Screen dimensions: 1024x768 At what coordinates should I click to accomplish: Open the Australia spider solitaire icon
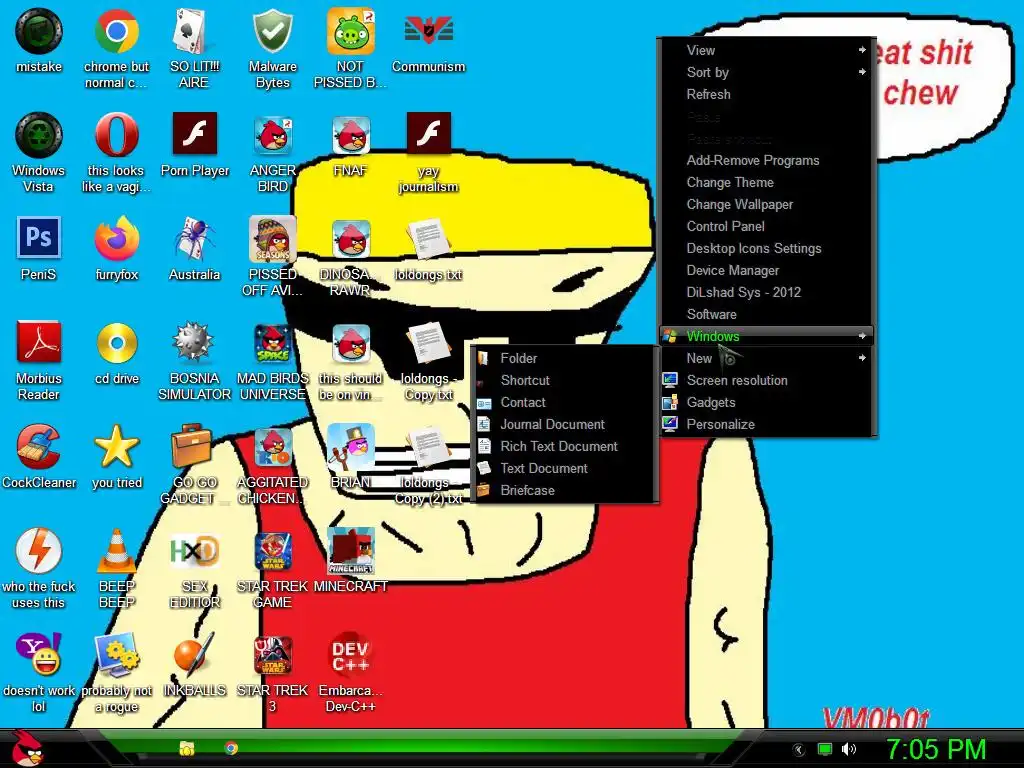click(194, 239)
